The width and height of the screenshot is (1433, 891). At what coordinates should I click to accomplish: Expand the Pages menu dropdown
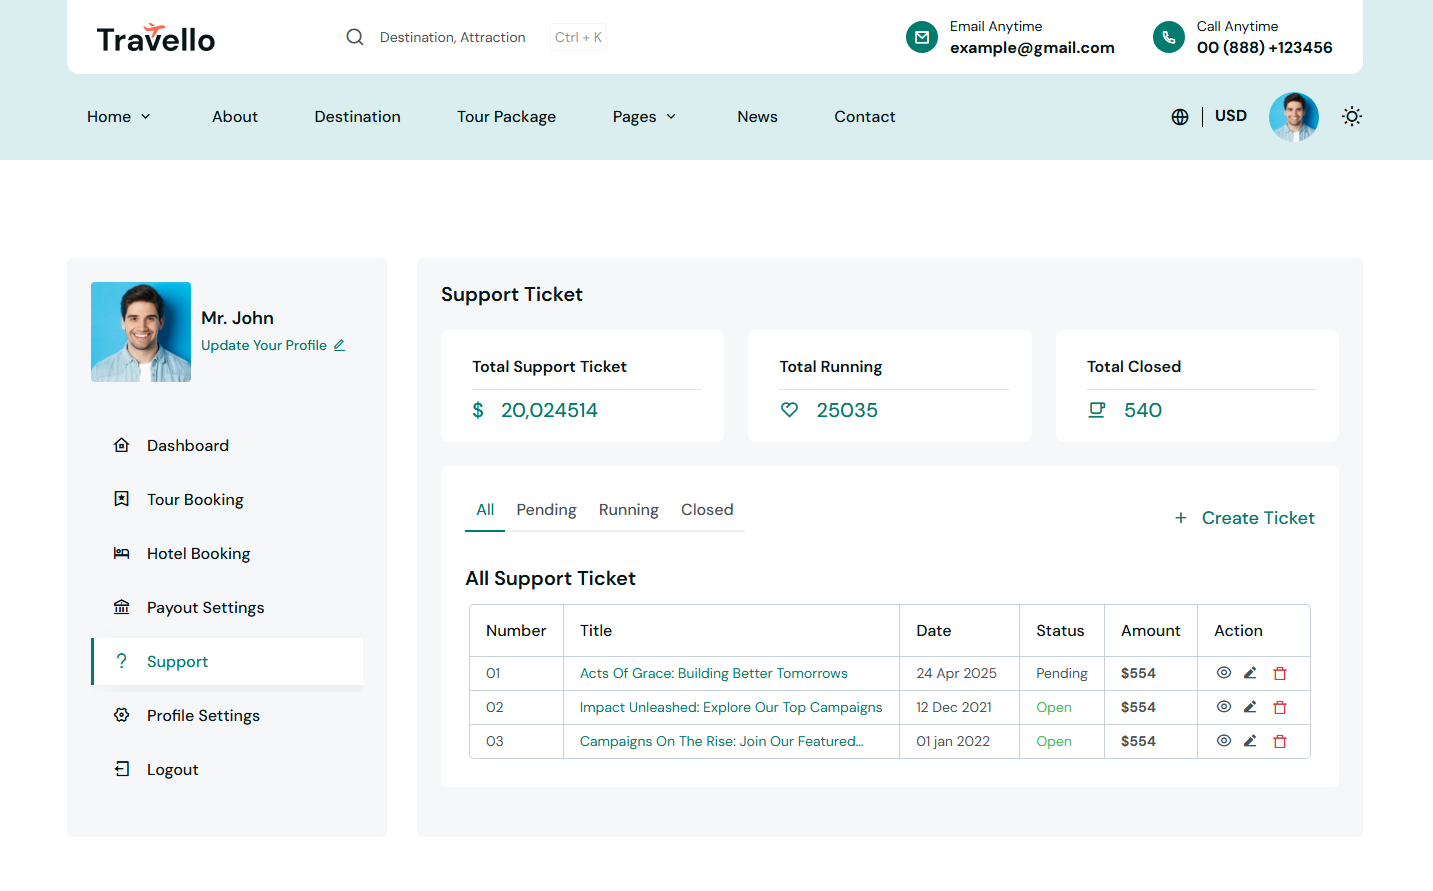click(644, 117)
